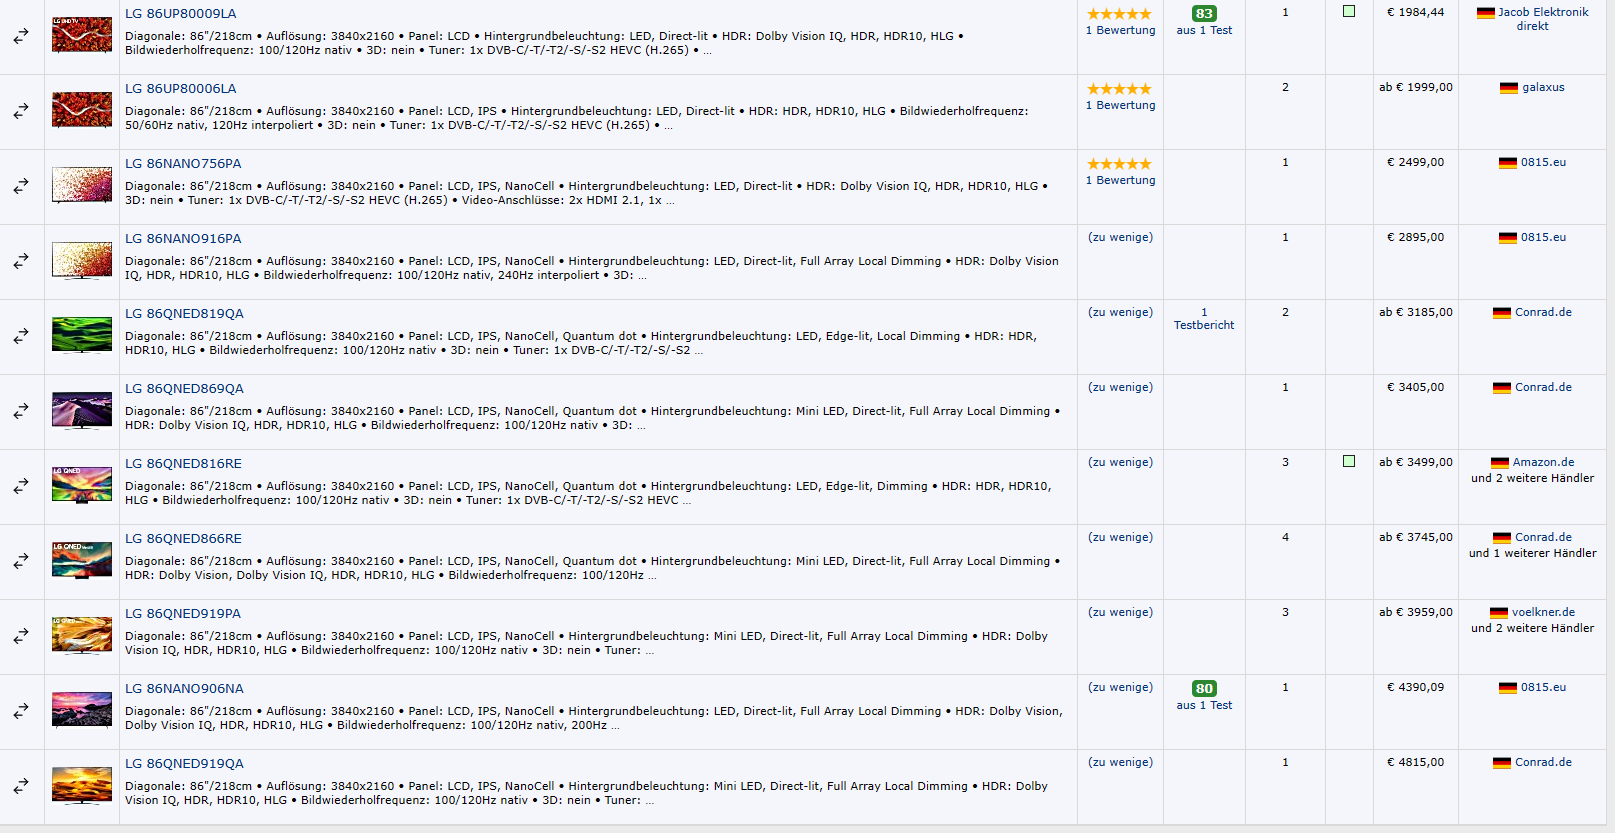The image size is (1615, 833).
Task: Click the price ab € 3185,00
Action: point(1416,312)
